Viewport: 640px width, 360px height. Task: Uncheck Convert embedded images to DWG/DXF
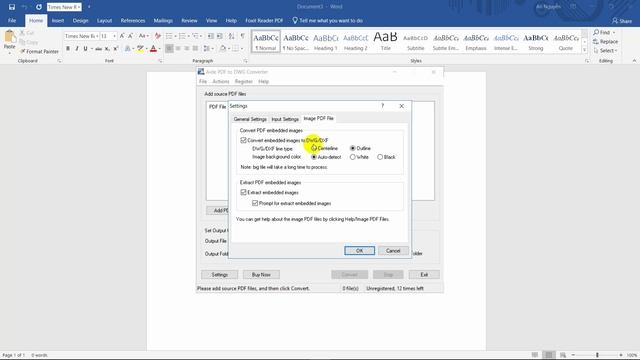tap(244, 140)
